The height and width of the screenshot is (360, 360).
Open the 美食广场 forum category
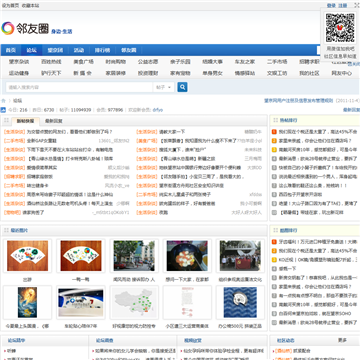coord(83,62)
